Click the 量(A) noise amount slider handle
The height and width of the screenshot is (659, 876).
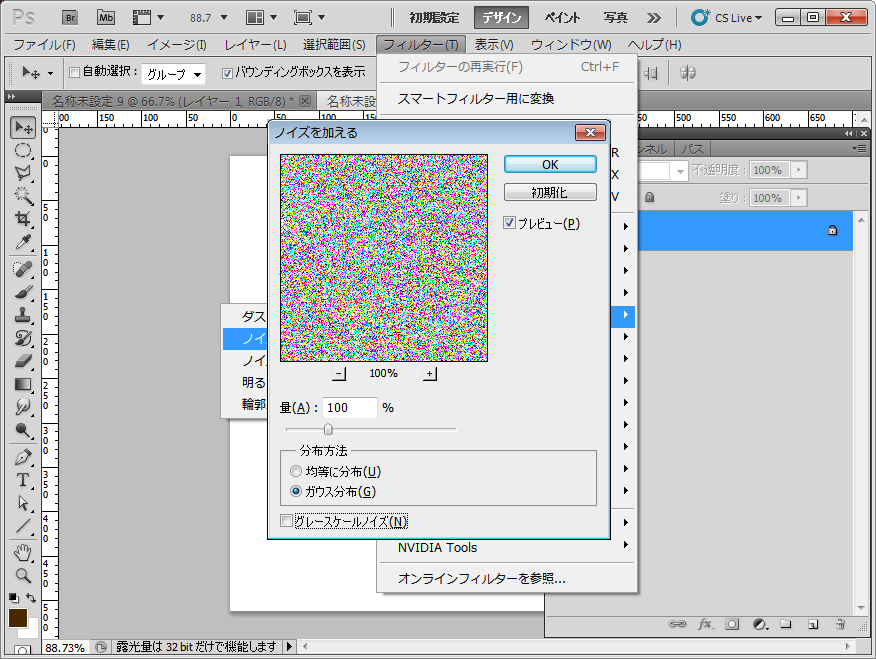[328, 429]
